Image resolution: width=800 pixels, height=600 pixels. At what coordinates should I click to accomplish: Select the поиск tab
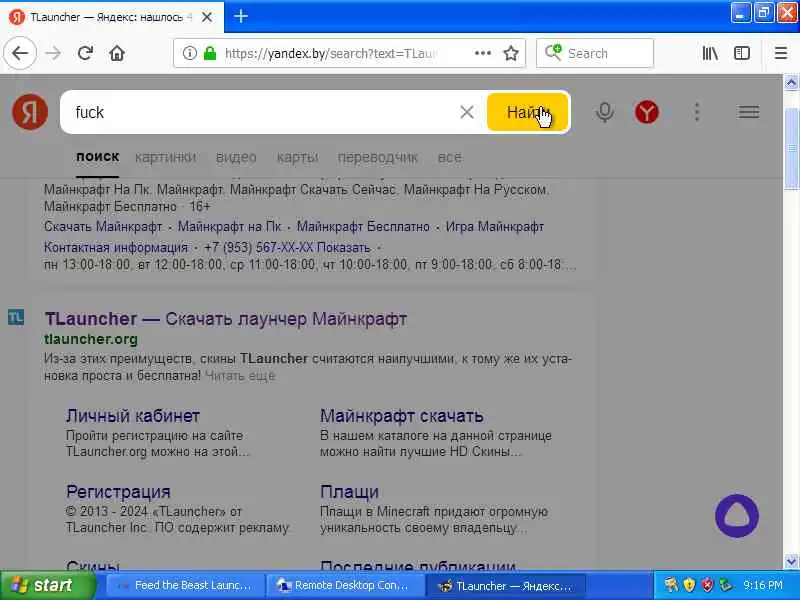(97, 157)
